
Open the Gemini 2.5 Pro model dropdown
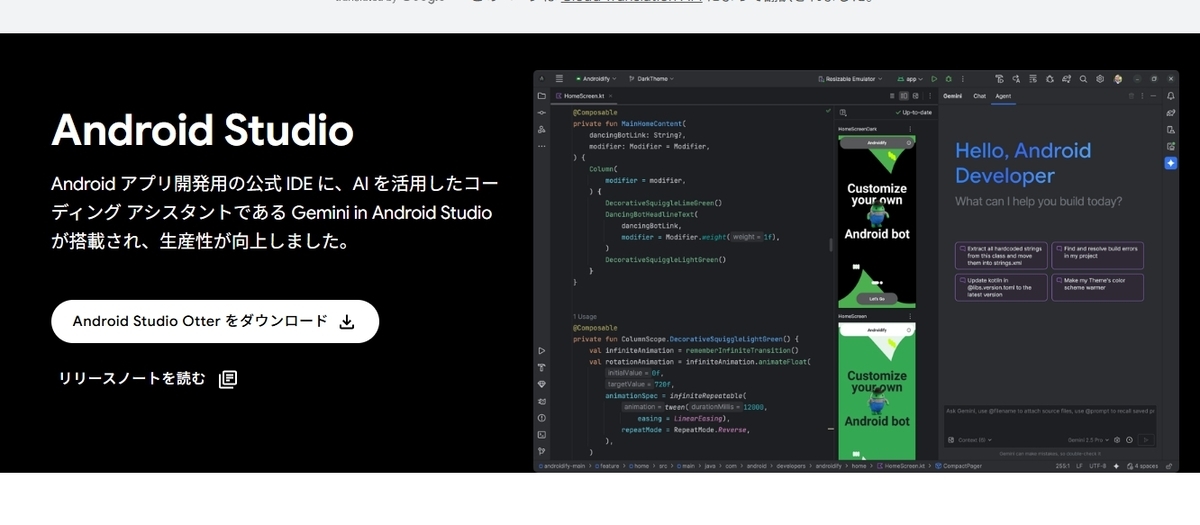pyautogui.click(x=1088, y=440)
